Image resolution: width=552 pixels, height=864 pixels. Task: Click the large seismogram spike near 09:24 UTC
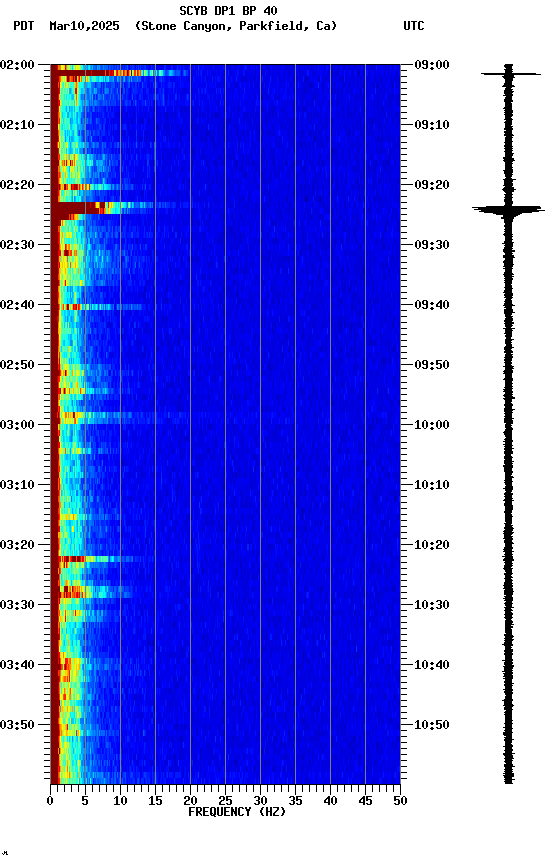point(508,209)
